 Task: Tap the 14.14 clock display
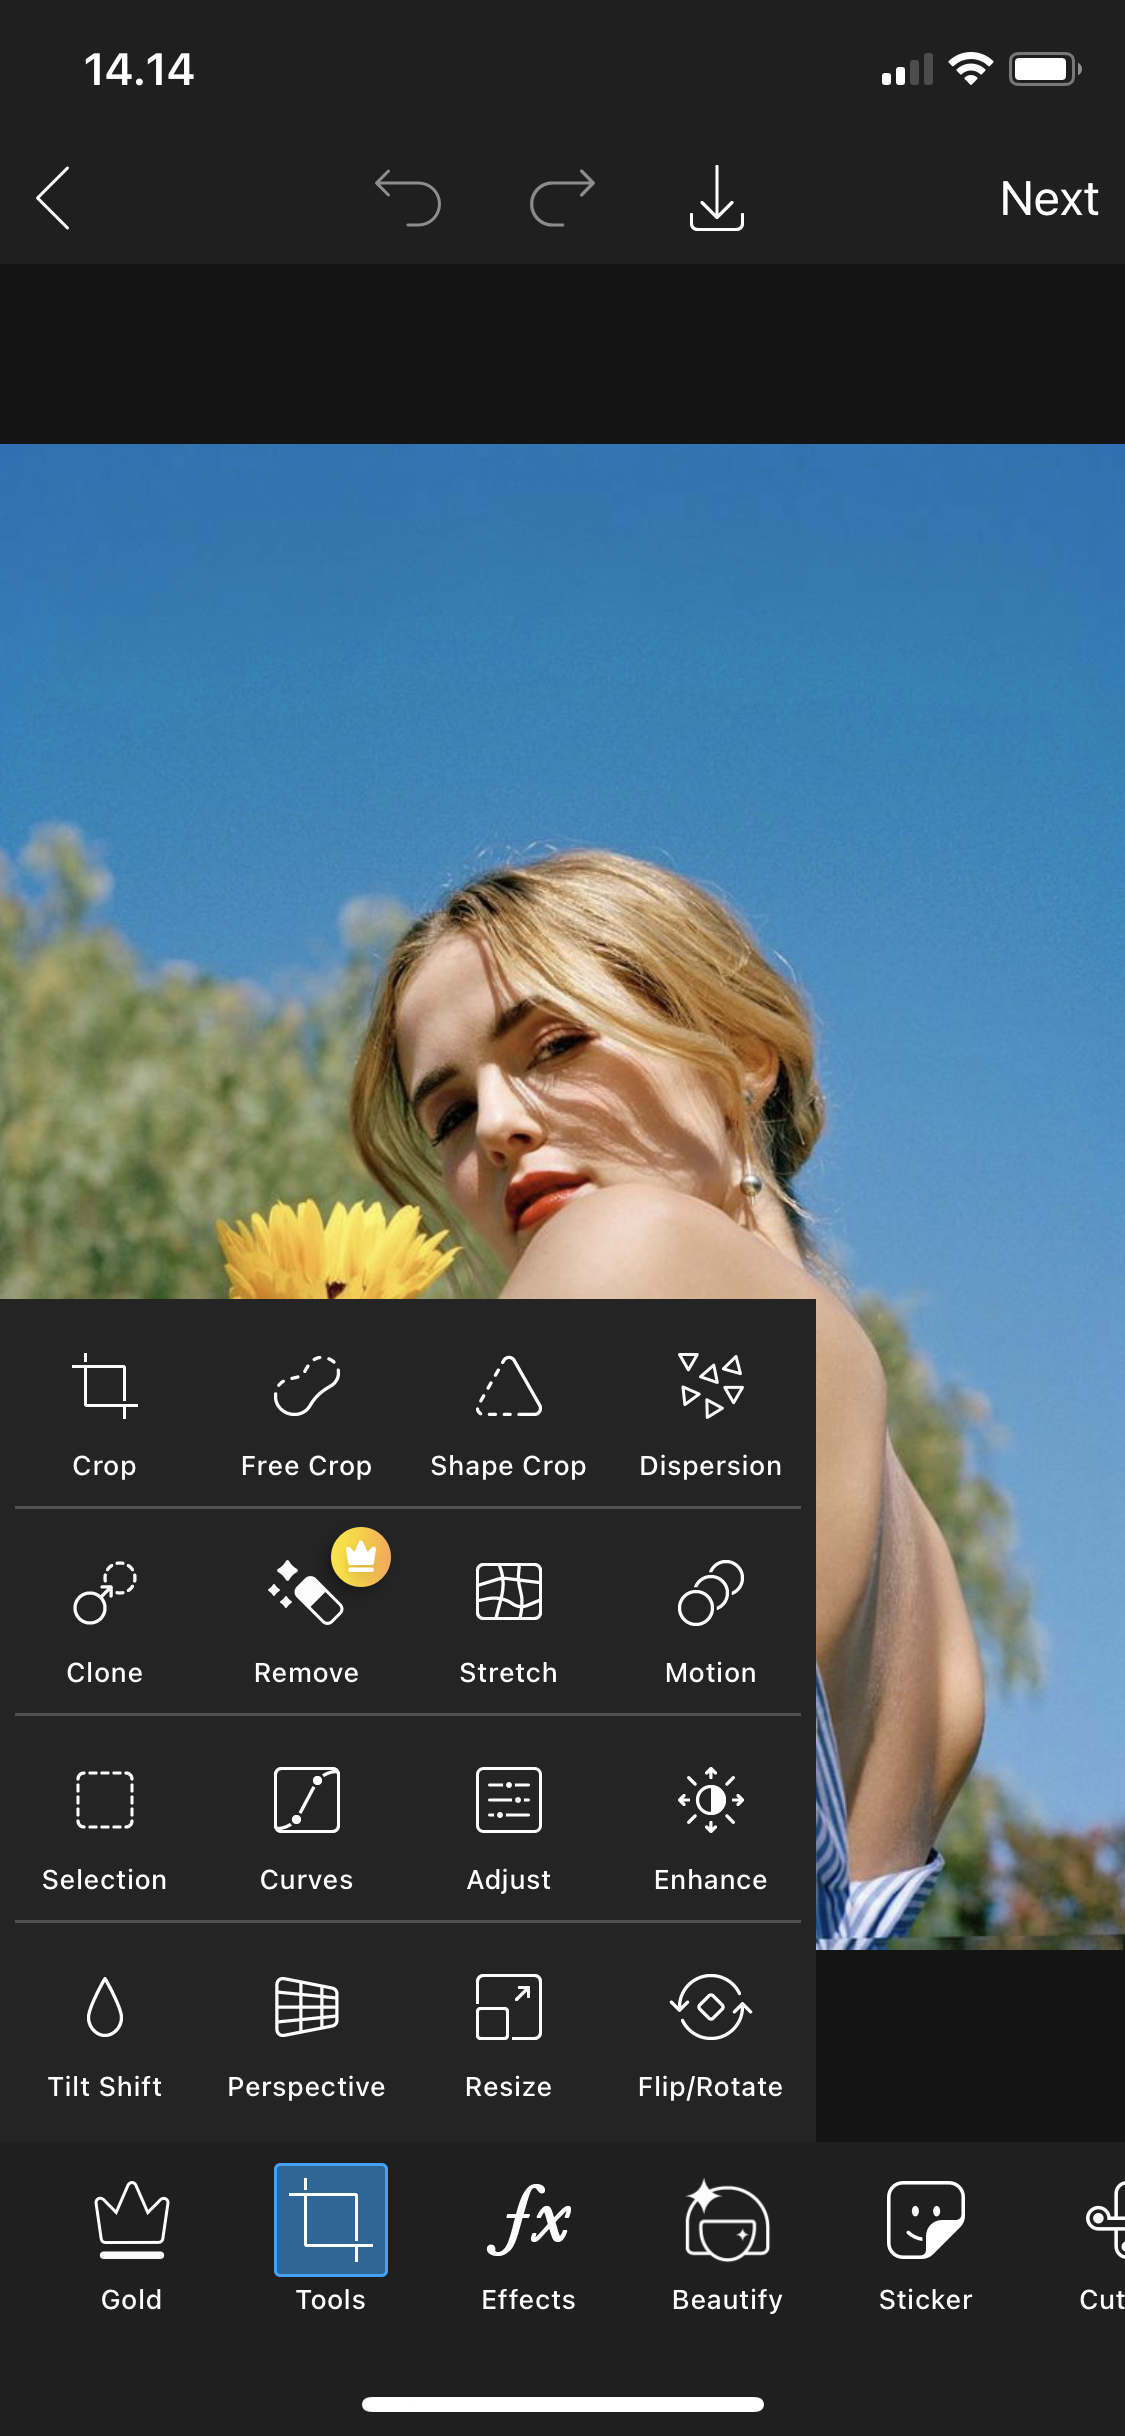coord(139,70)
